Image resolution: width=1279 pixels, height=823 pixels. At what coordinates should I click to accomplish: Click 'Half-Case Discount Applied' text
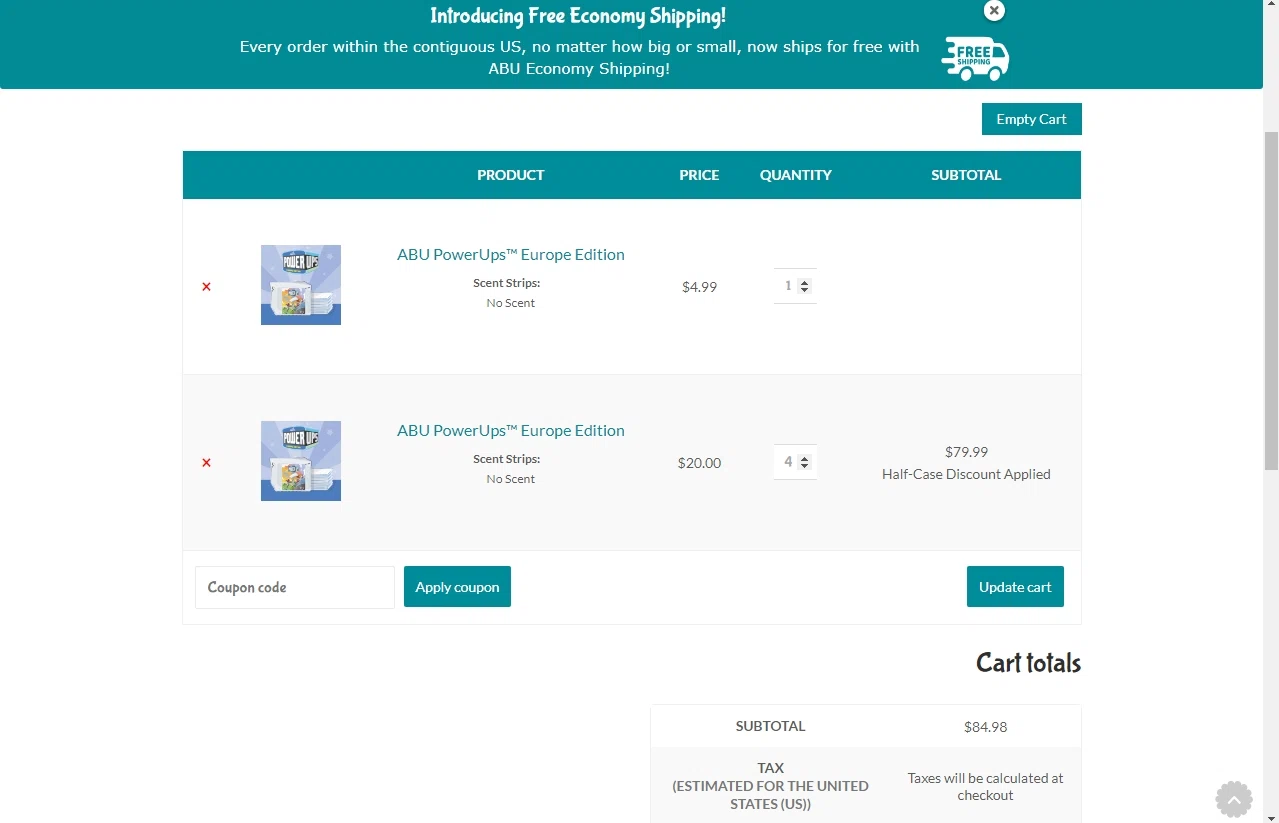coord(966,474)
